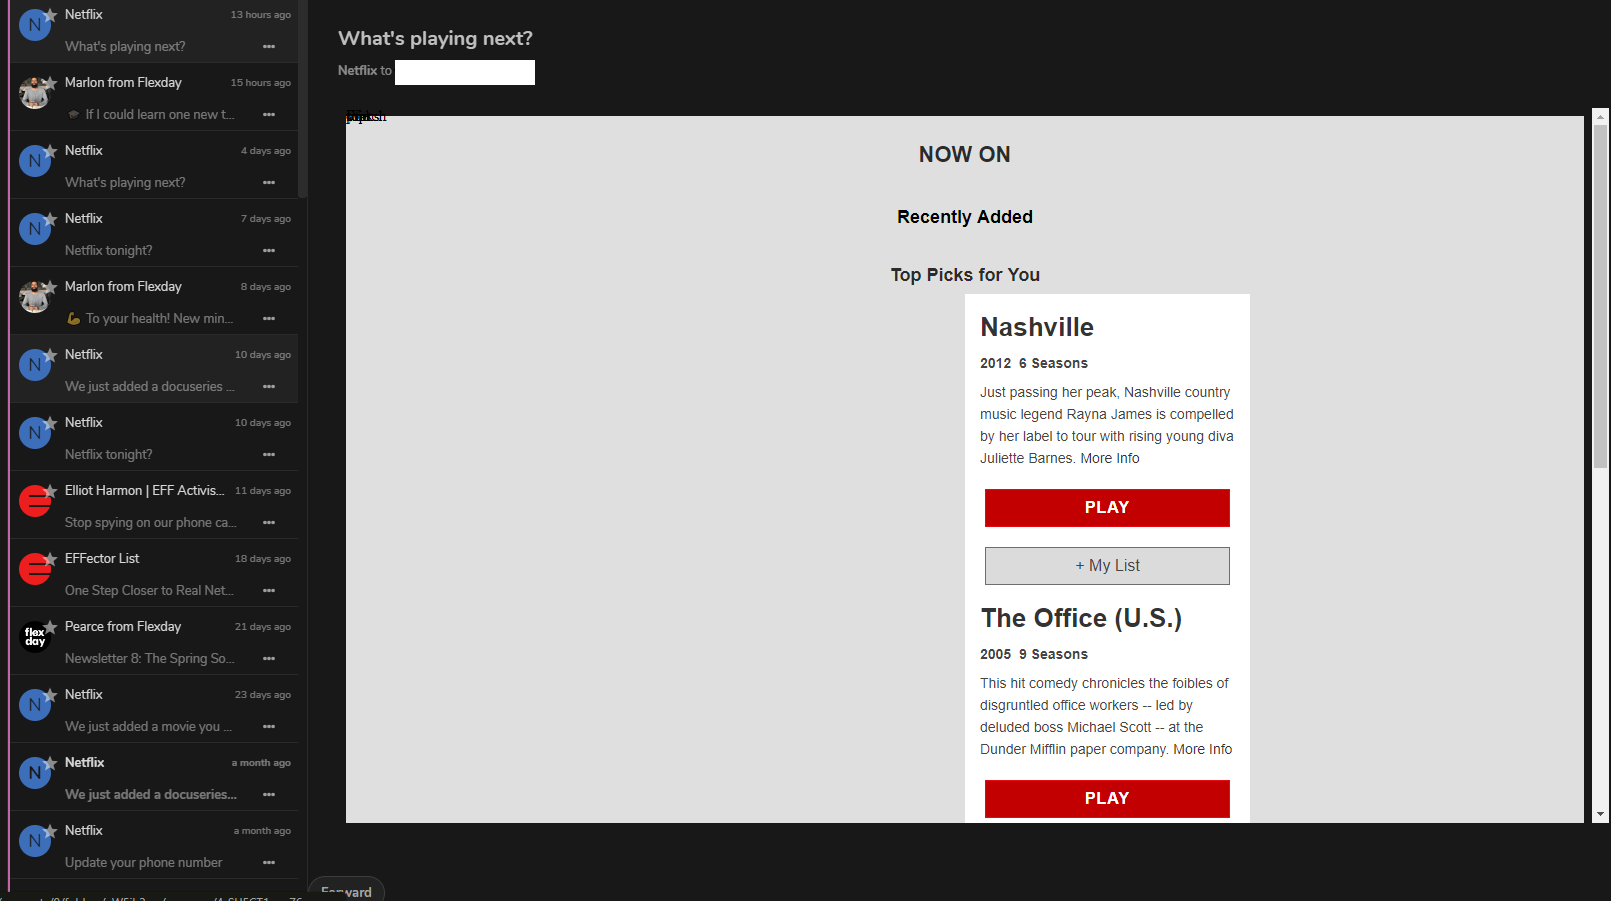Toggle star on 4 days ago Netflix email
Screen dimensions: 1611x901
tap(50, 150)
